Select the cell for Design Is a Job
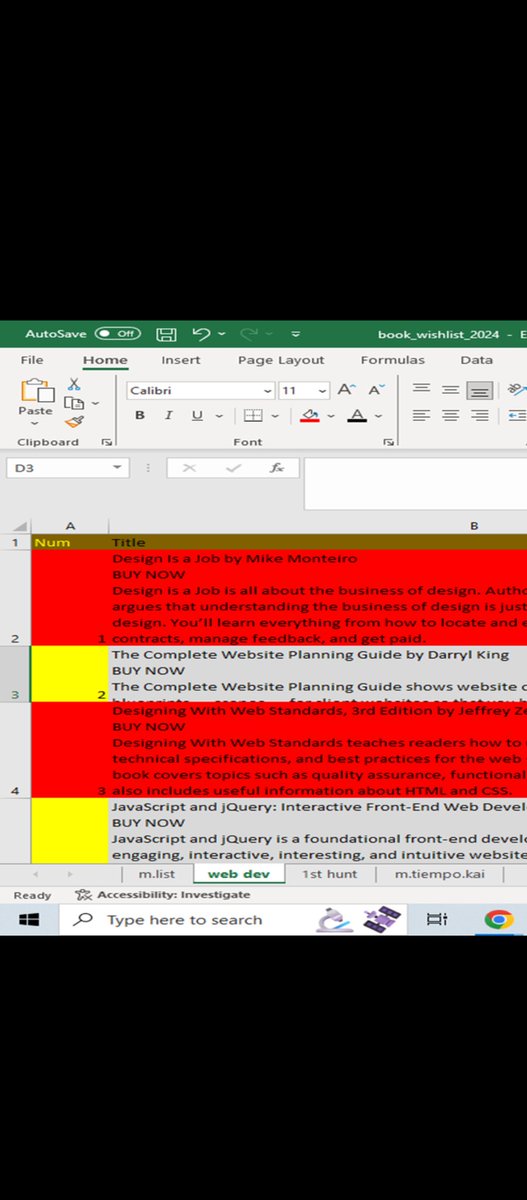The image size is (527, 1200). (318, 598)
